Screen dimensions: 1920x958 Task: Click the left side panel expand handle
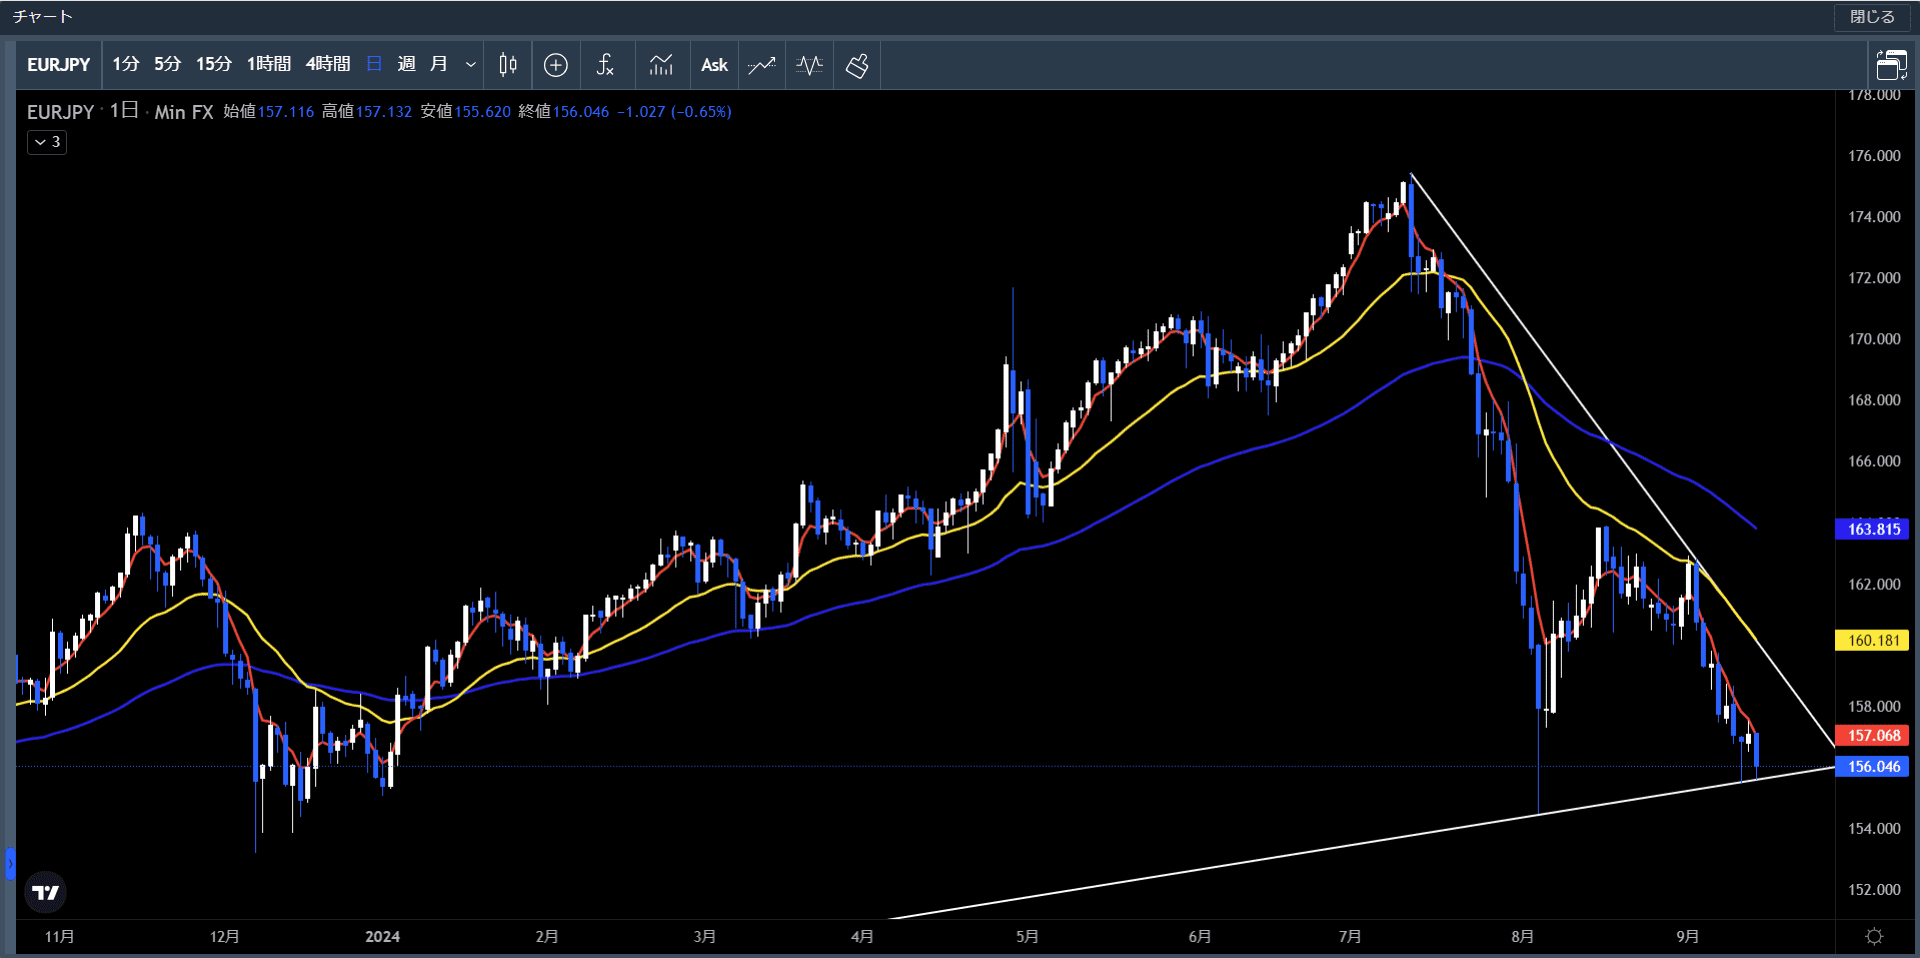tap(10, 863)
